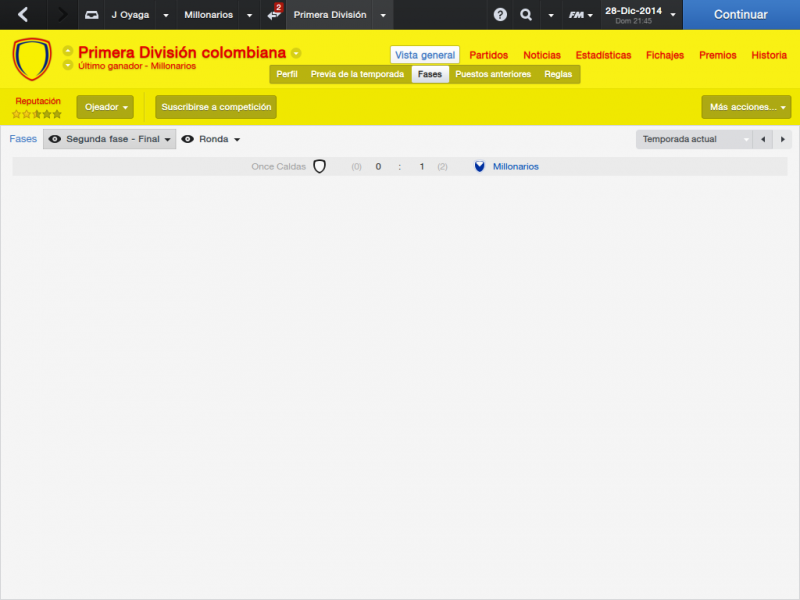Click the up arrow circle beside competition title
The width and height of the screenshot is (800, 600).
[x=68, y=51]
